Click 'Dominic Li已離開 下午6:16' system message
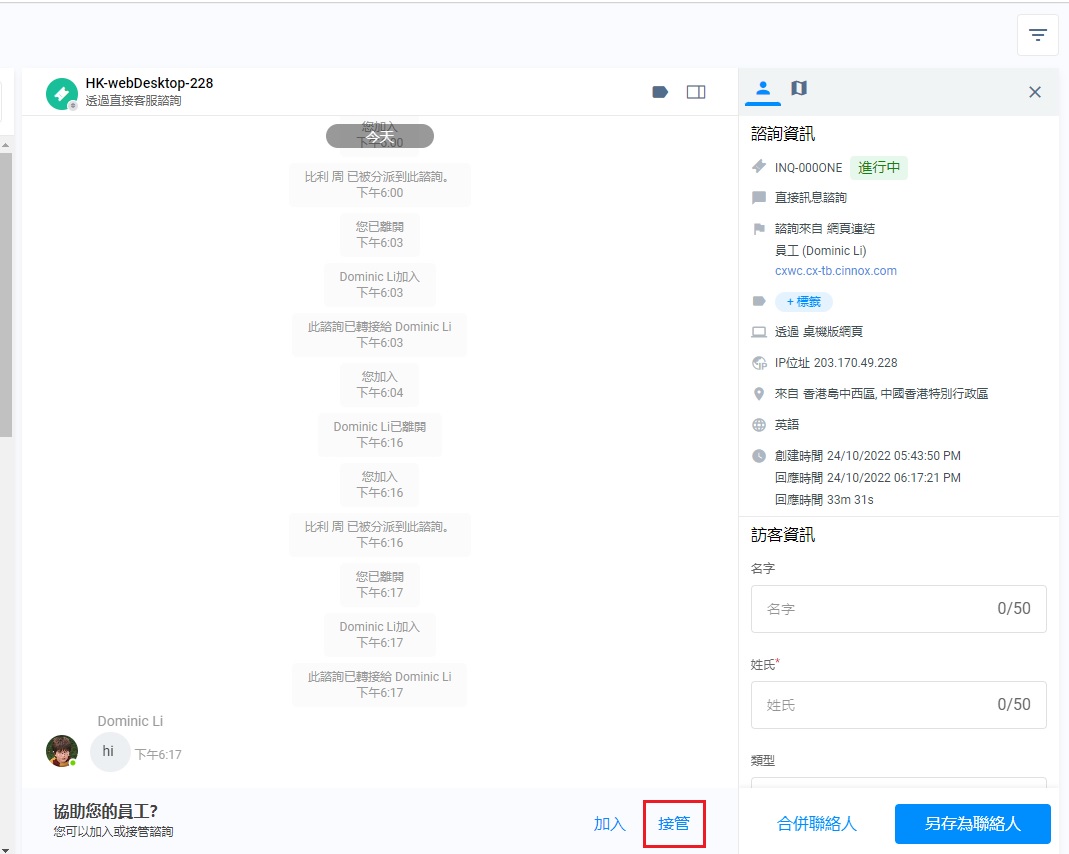This screenshot has width=1069, height=854. 380,435
